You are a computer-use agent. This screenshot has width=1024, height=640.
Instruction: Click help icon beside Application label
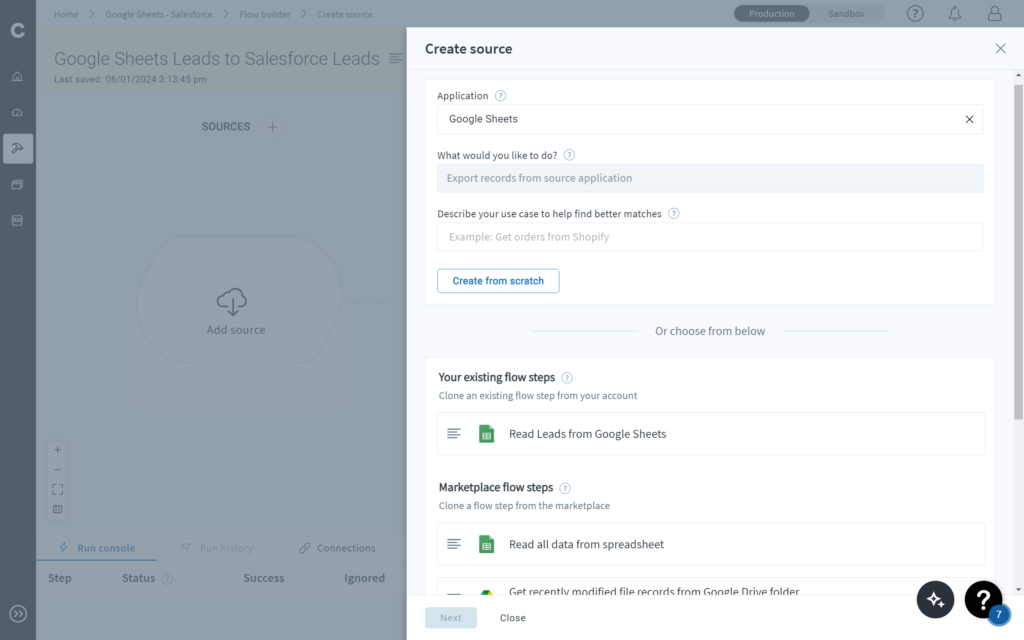point(501,96)
